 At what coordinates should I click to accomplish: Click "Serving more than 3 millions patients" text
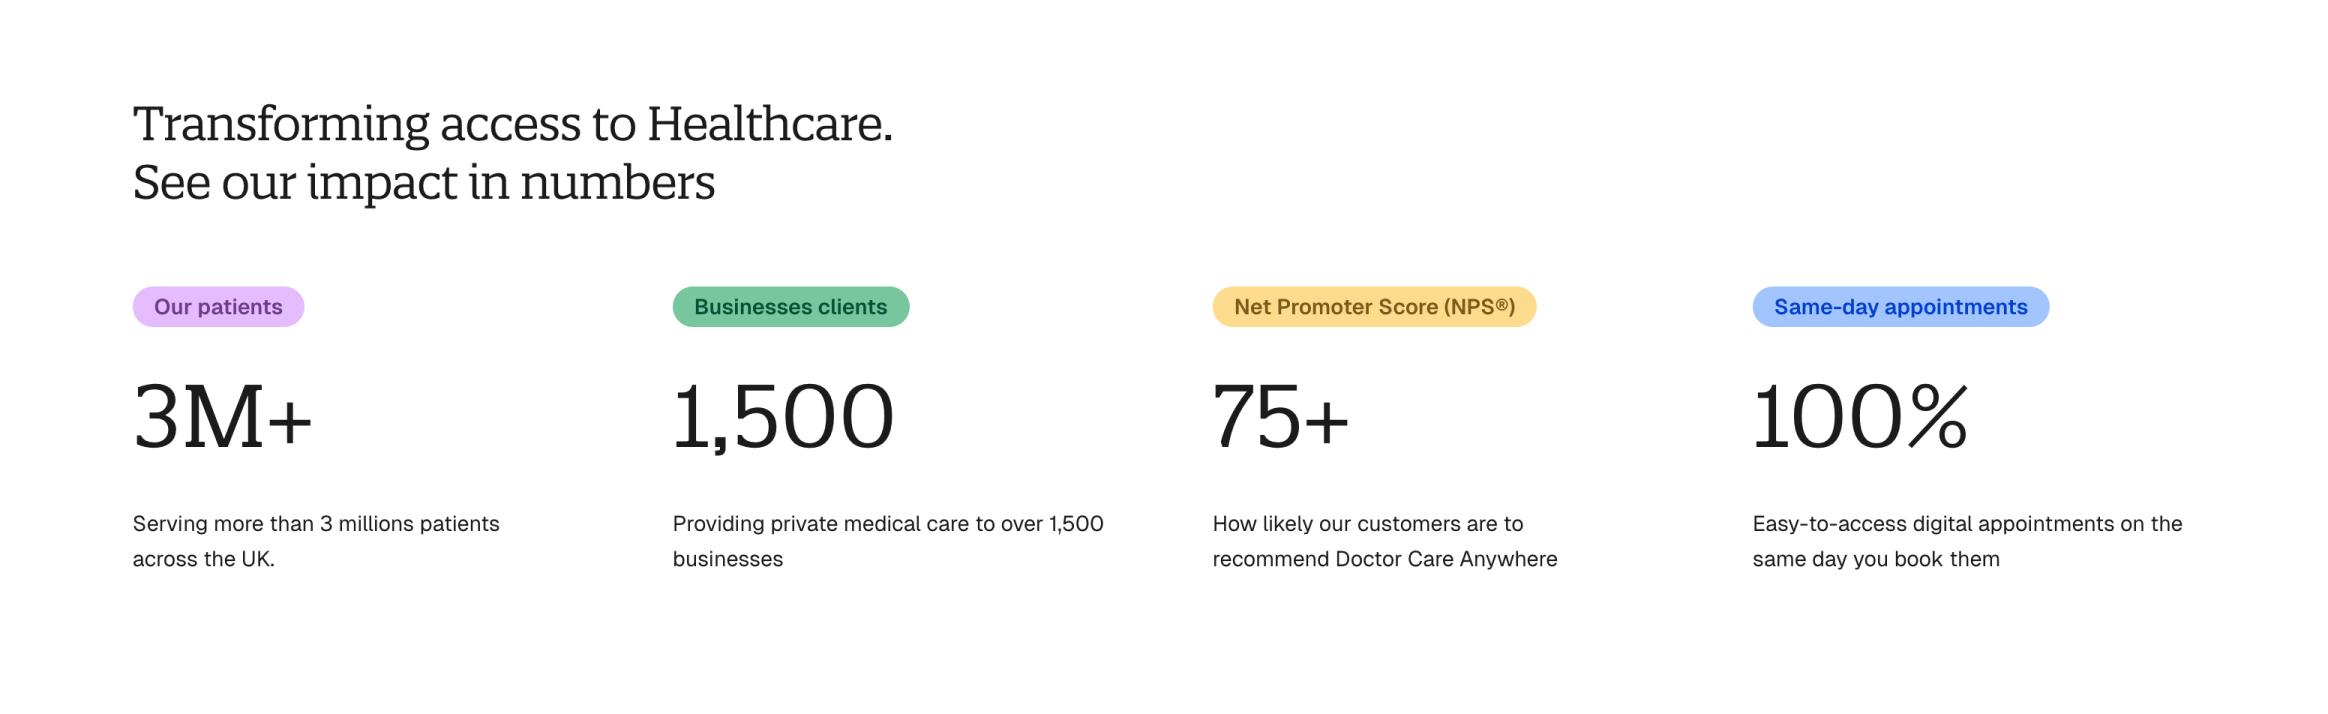coord(316,524)
